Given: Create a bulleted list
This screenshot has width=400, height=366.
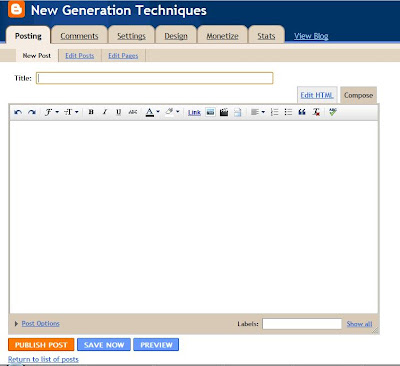Looking at the screenshot, I should 288,112.
